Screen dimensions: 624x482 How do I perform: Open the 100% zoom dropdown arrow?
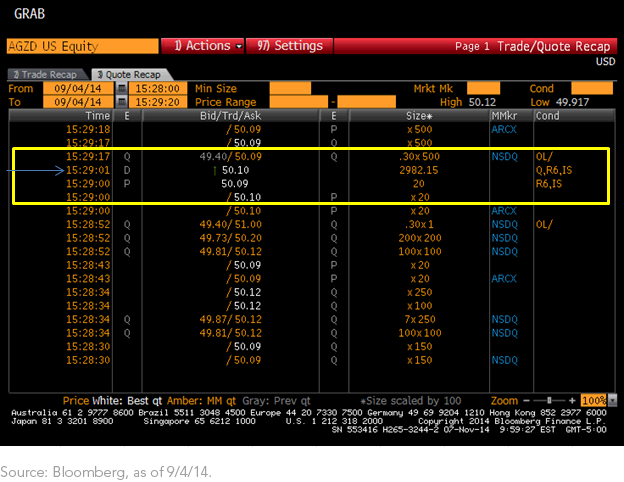coord(612,400)
